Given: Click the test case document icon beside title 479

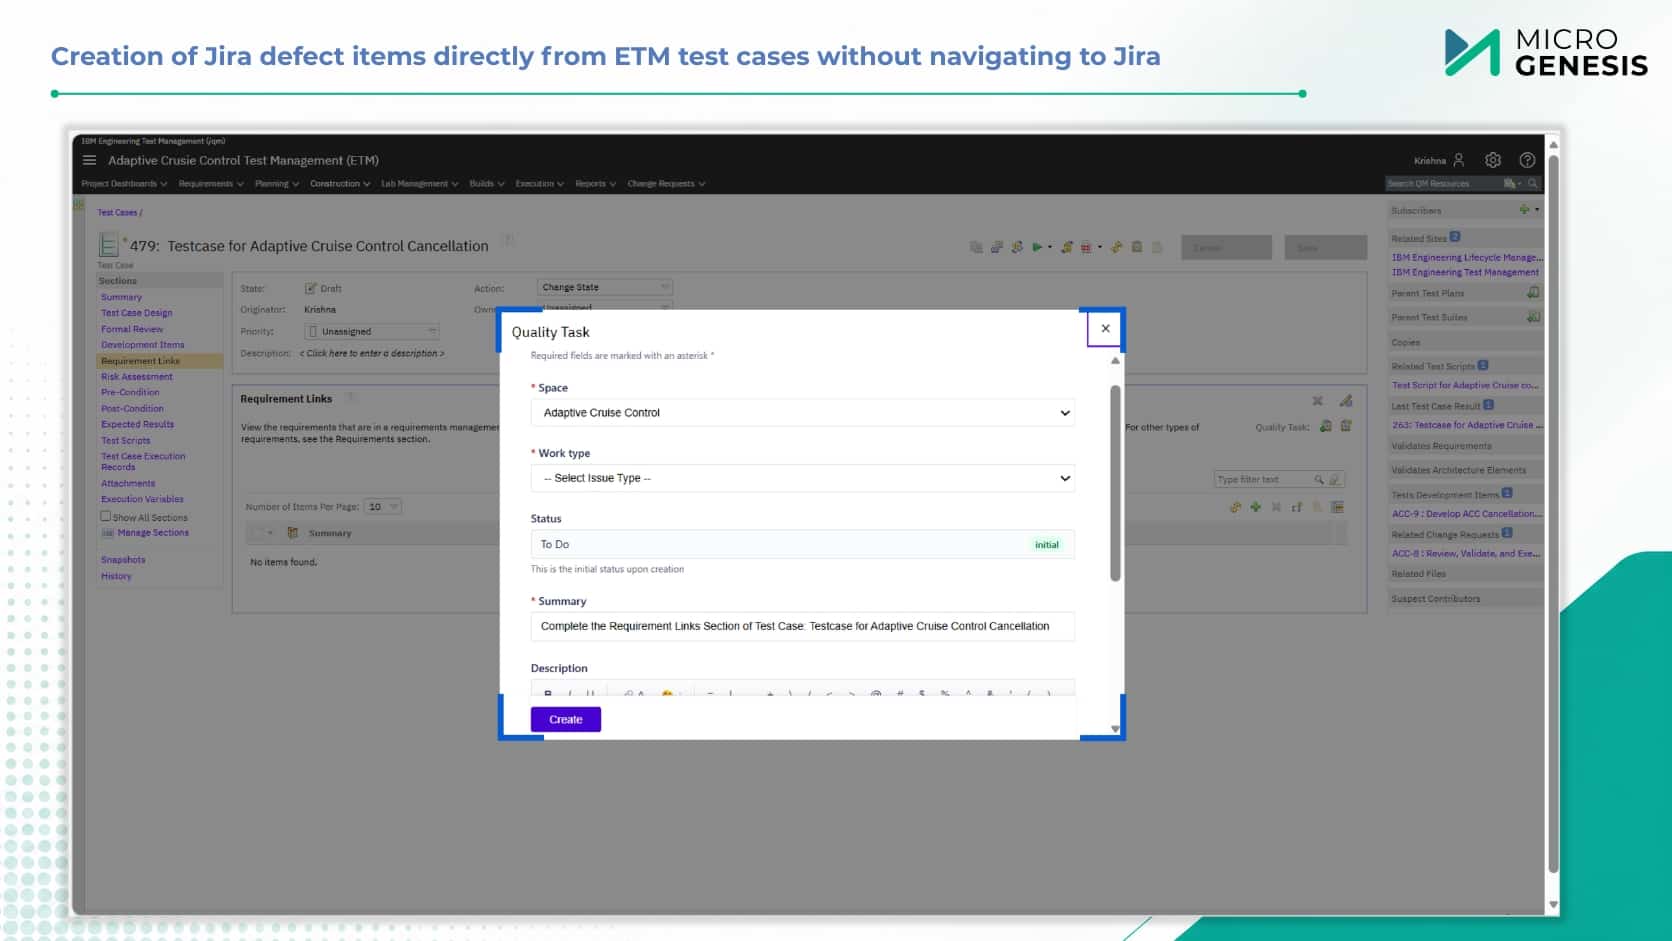Looking at the screenshot, I should (x=108, y=245).
